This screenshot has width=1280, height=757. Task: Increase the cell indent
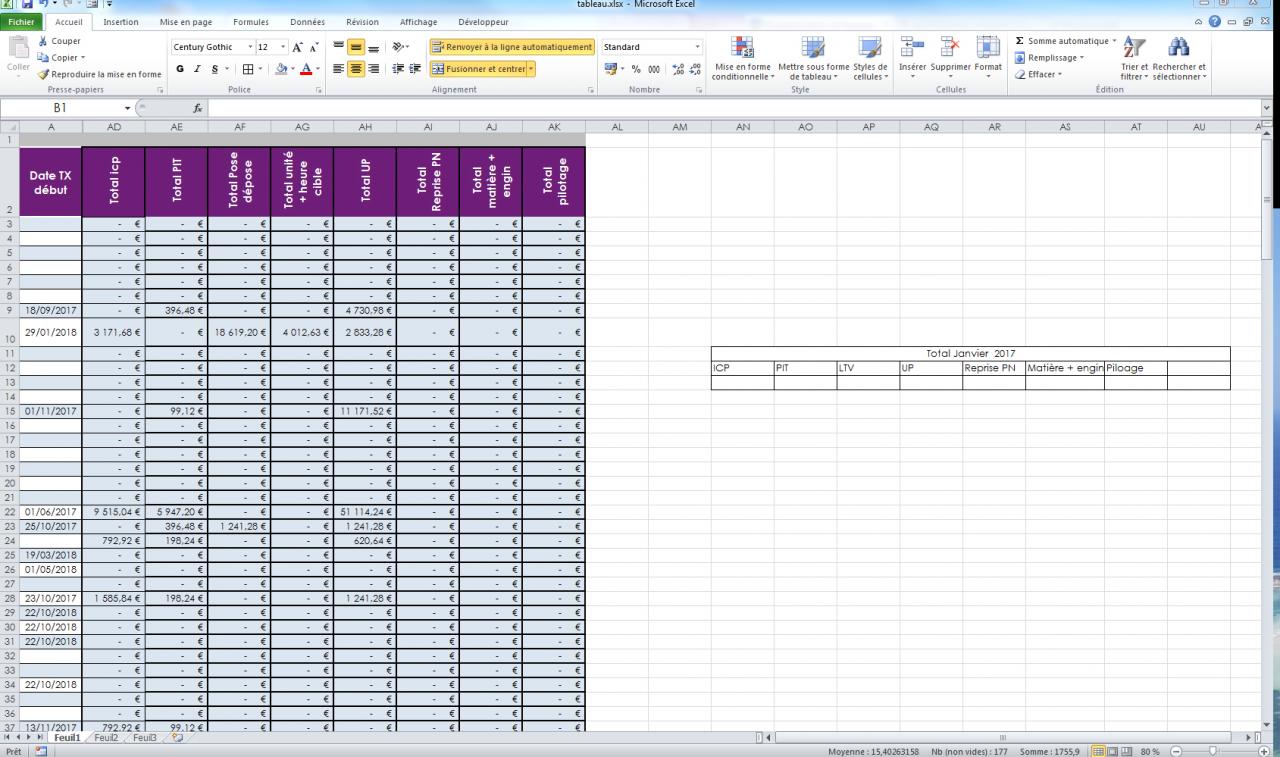click(413, 69)
